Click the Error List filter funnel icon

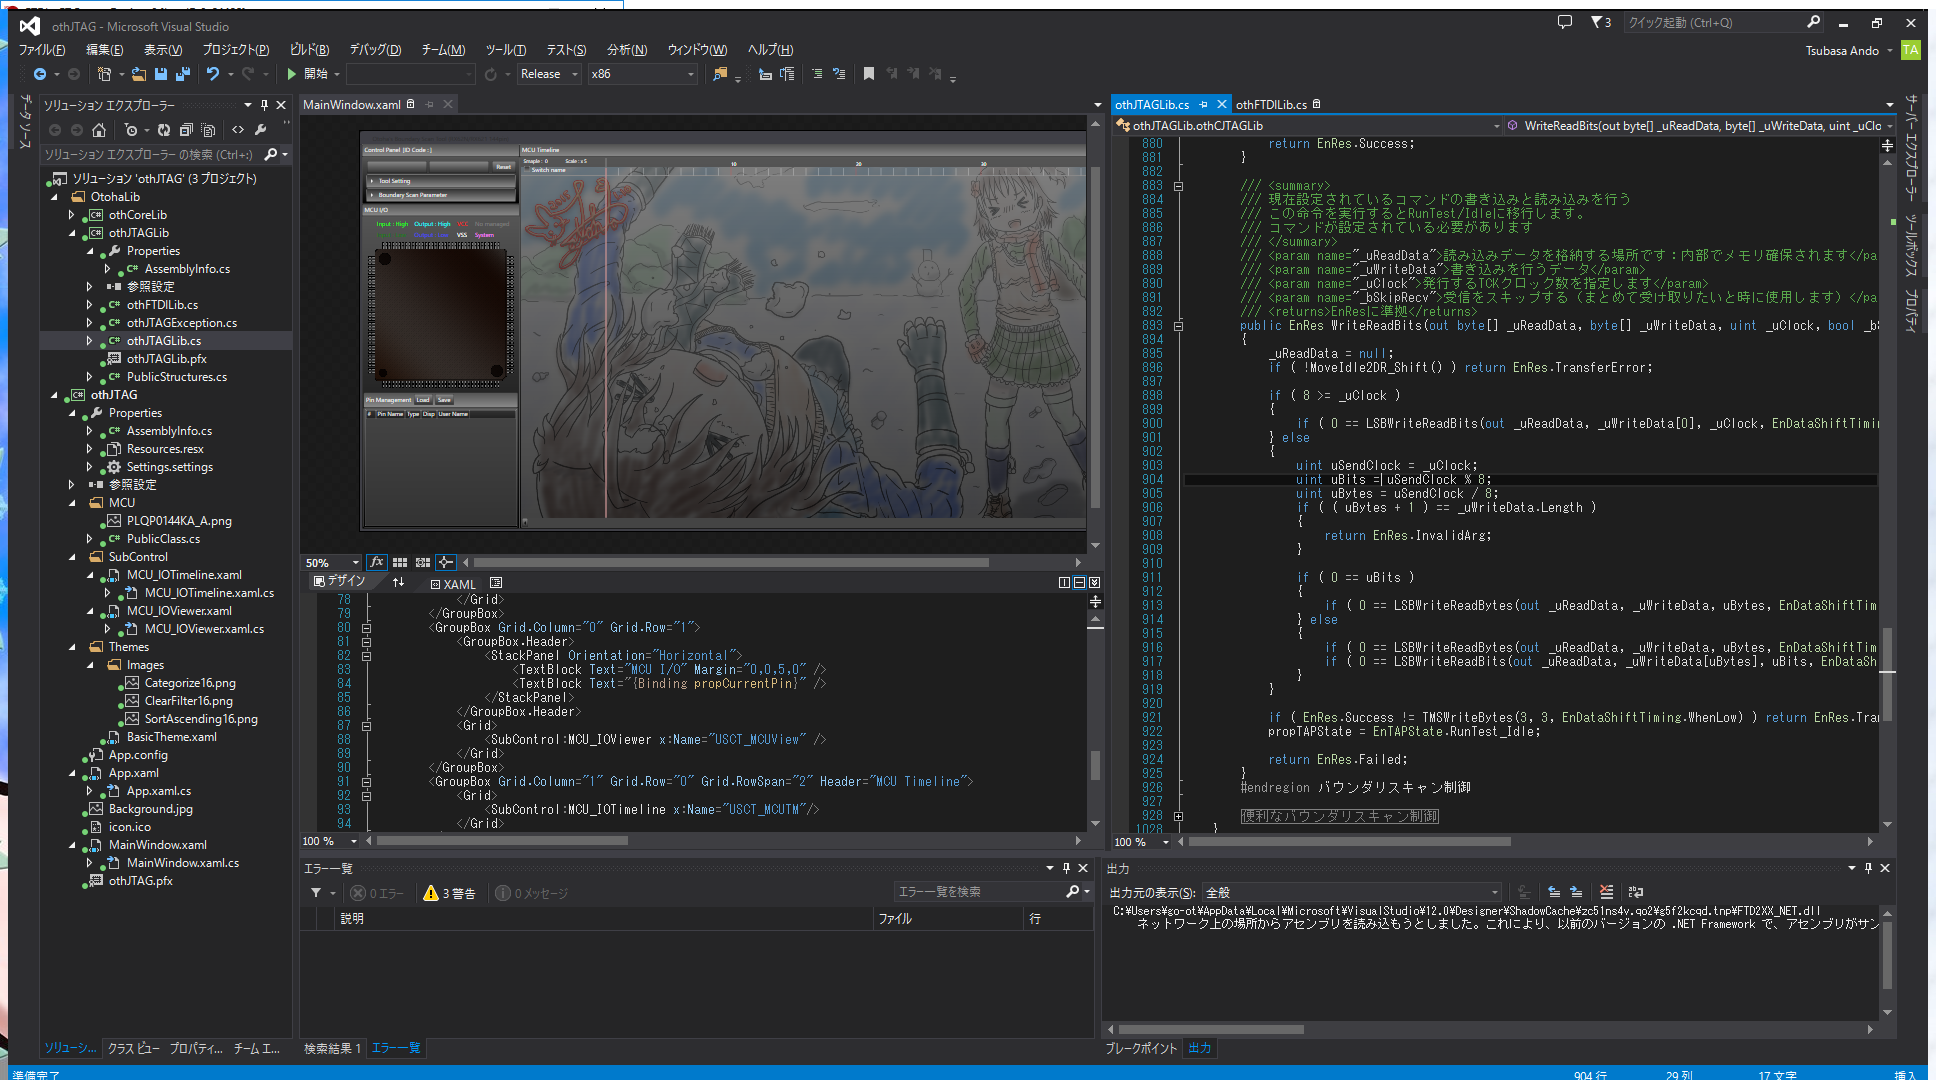pyautogui.click(x=316, y=893)
